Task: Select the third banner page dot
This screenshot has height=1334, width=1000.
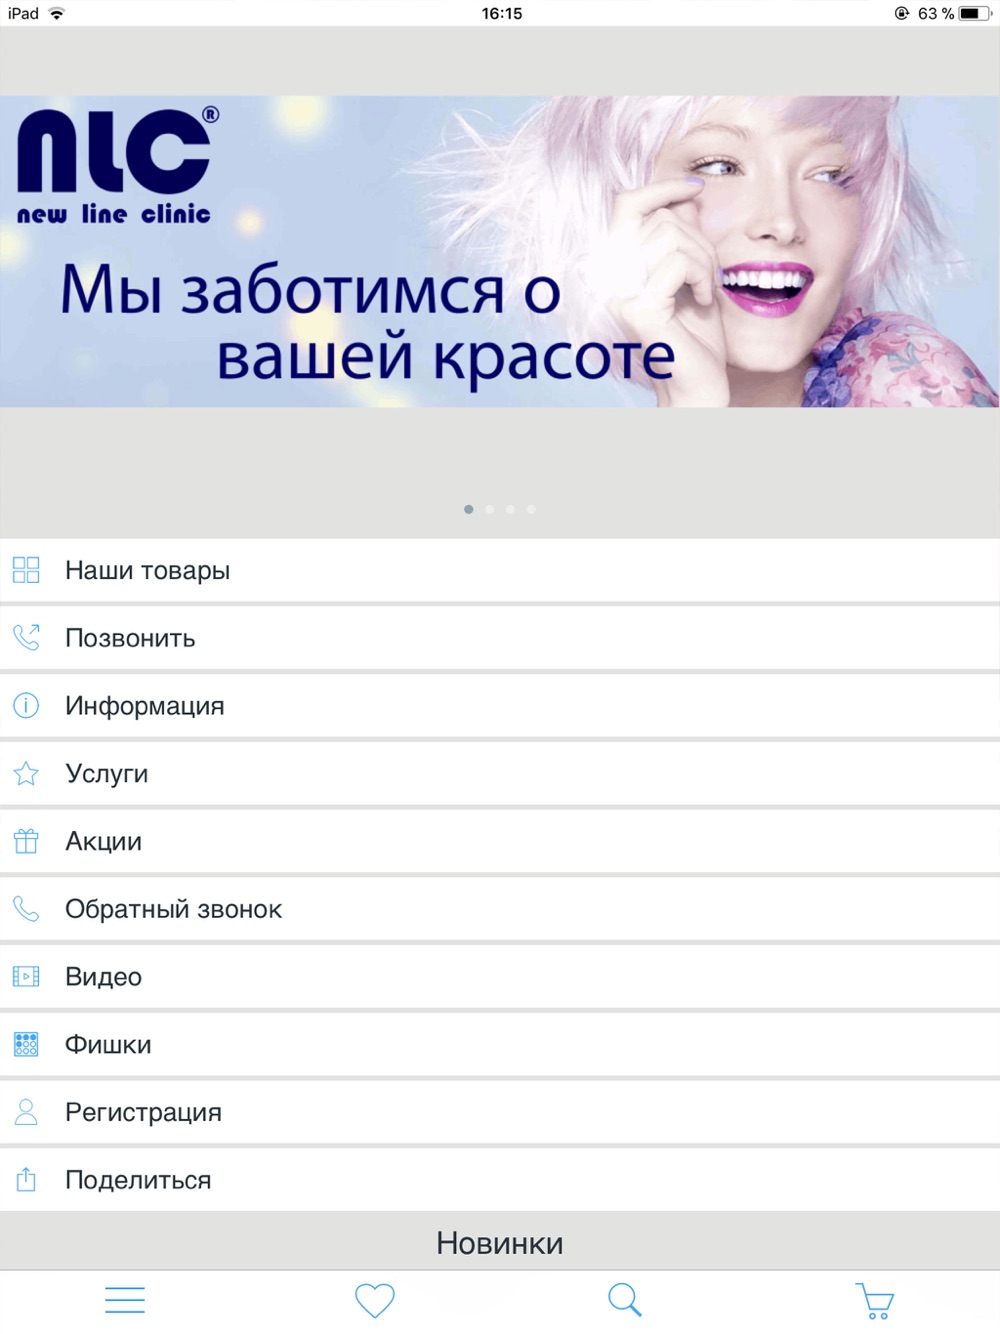Action: point(510,509)
